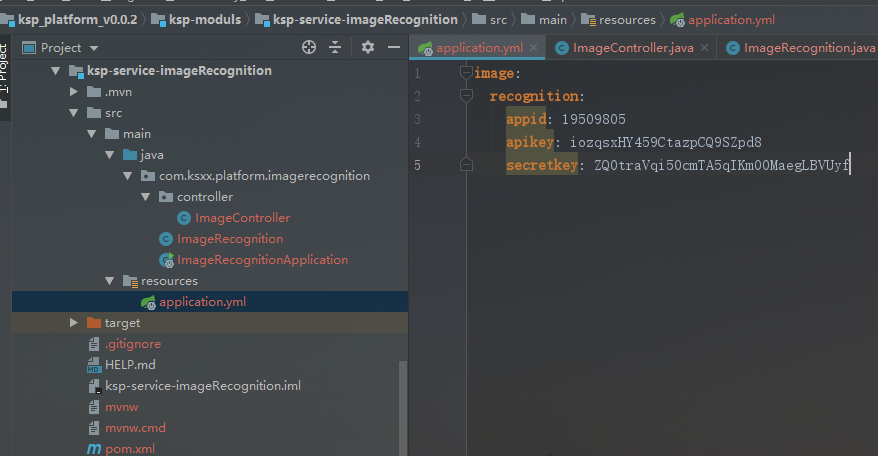This screenshot has width=878, height=456.
Task: Select the mvnw file
Action: click(x=122, y=407)
